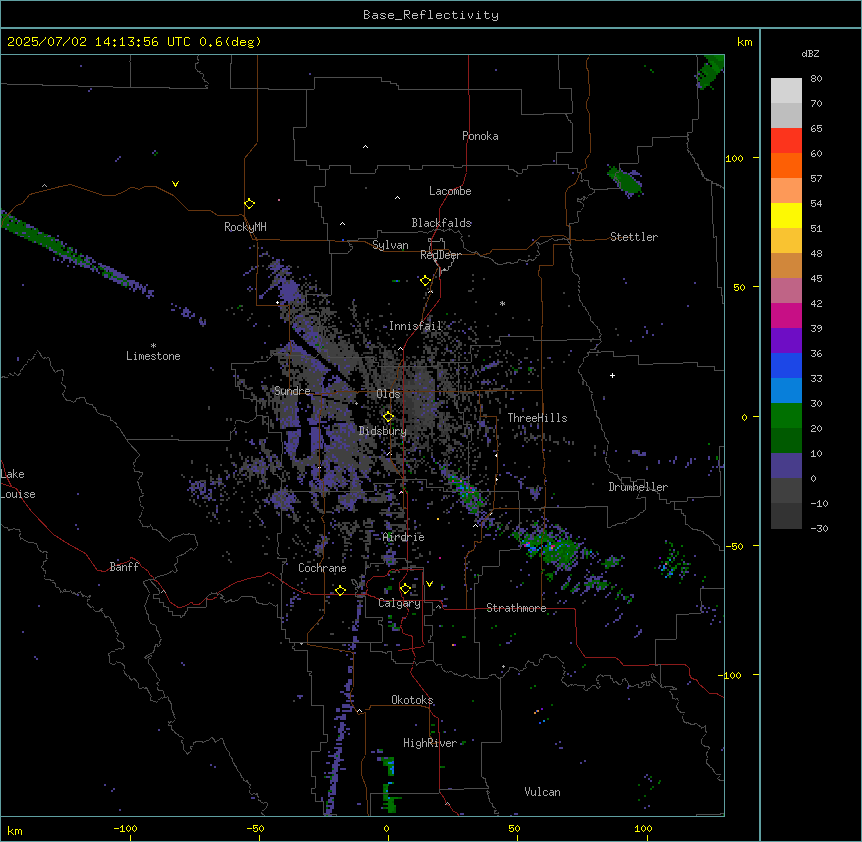Select the magenta 39–42 dBZ legend swatch
The height and width of the screenshot is (842, 862).
pos(786,315)
